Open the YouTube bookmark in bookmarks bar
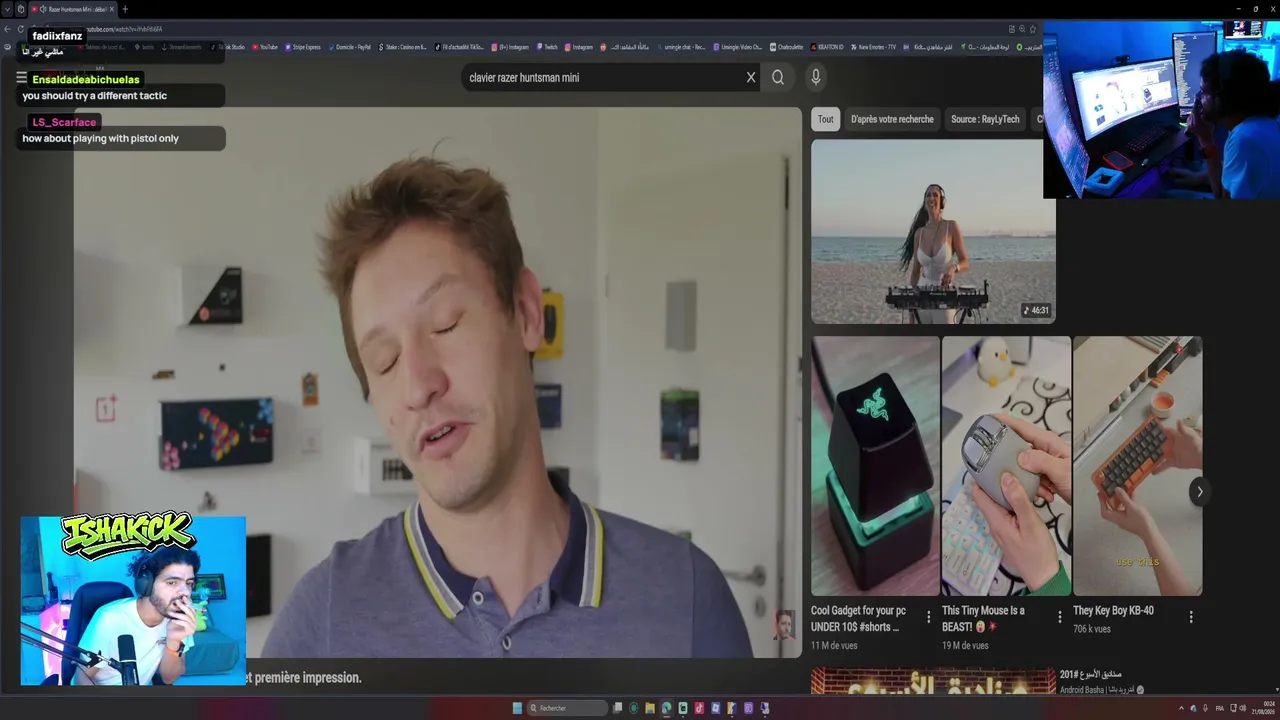 [x=265, y=47]
